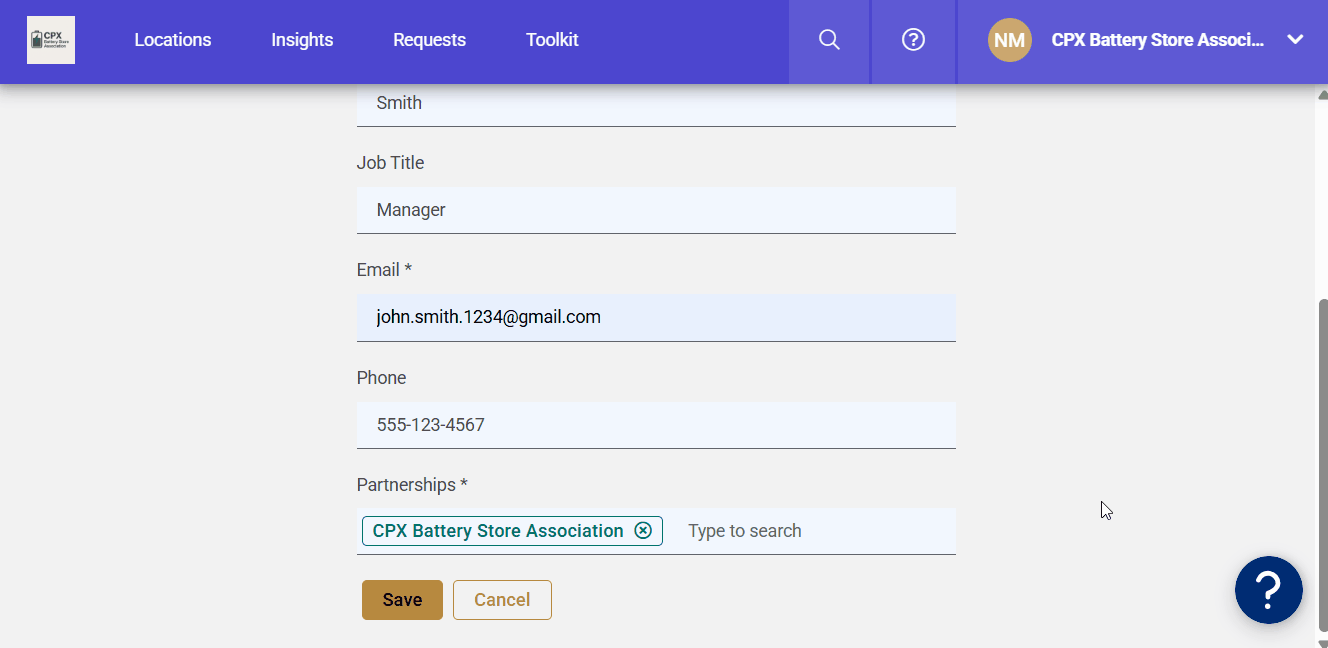Click the CPX Battery Store Association logo
Viewport: 1328px width, 648px height.
[51, 40]
